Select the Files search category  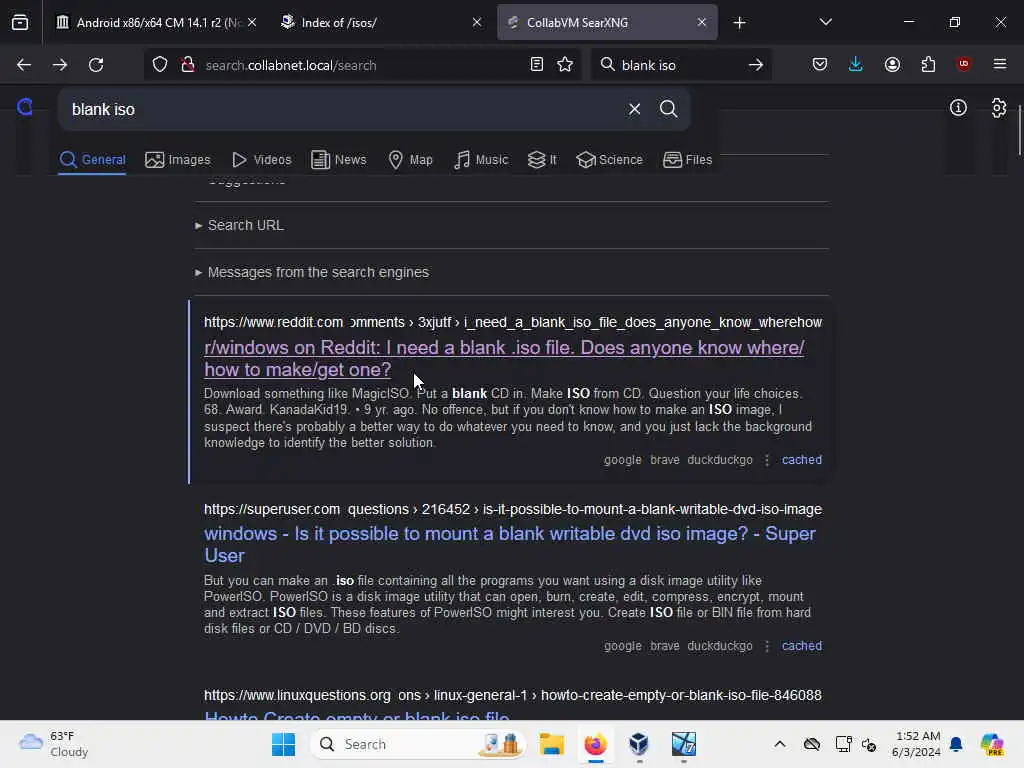click(x=687, y=159)
